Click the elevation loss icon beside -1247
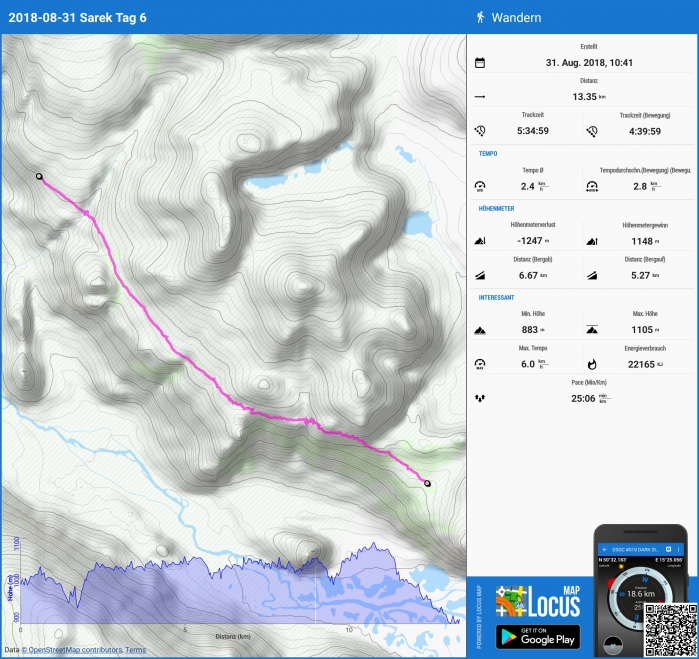699x659 pixels. point(480,241)
